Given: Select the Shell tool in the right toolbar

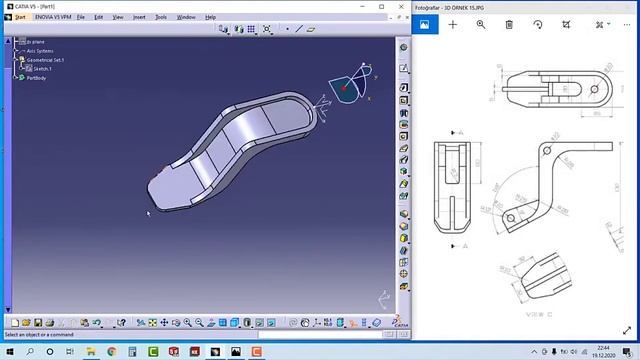Looking at the screenshot, I should coord(403,250).
